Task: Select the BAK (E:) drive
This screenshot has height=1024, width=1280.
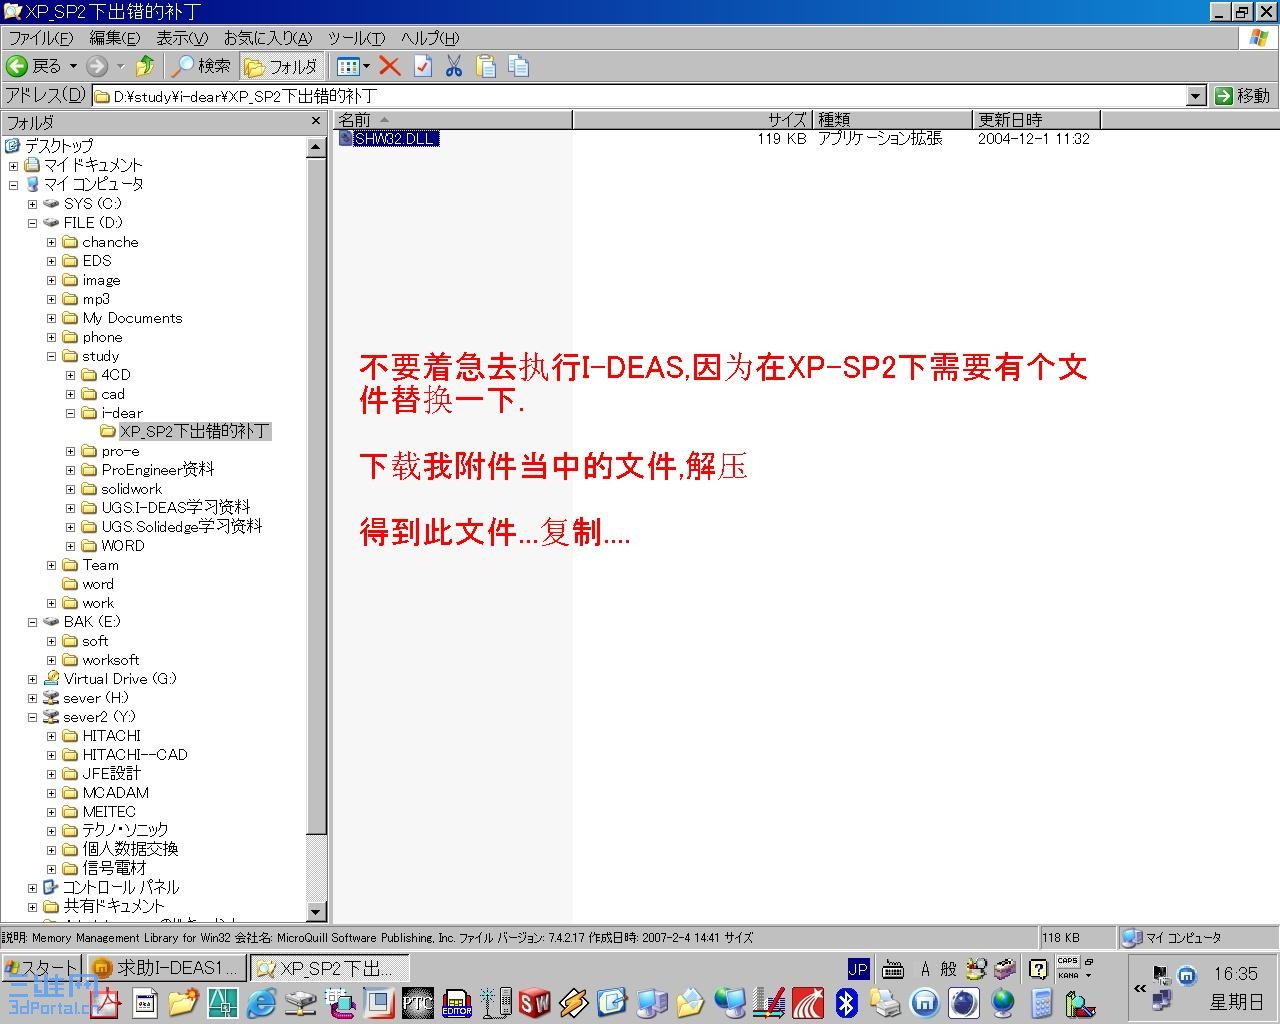Action: pos(92,622)
